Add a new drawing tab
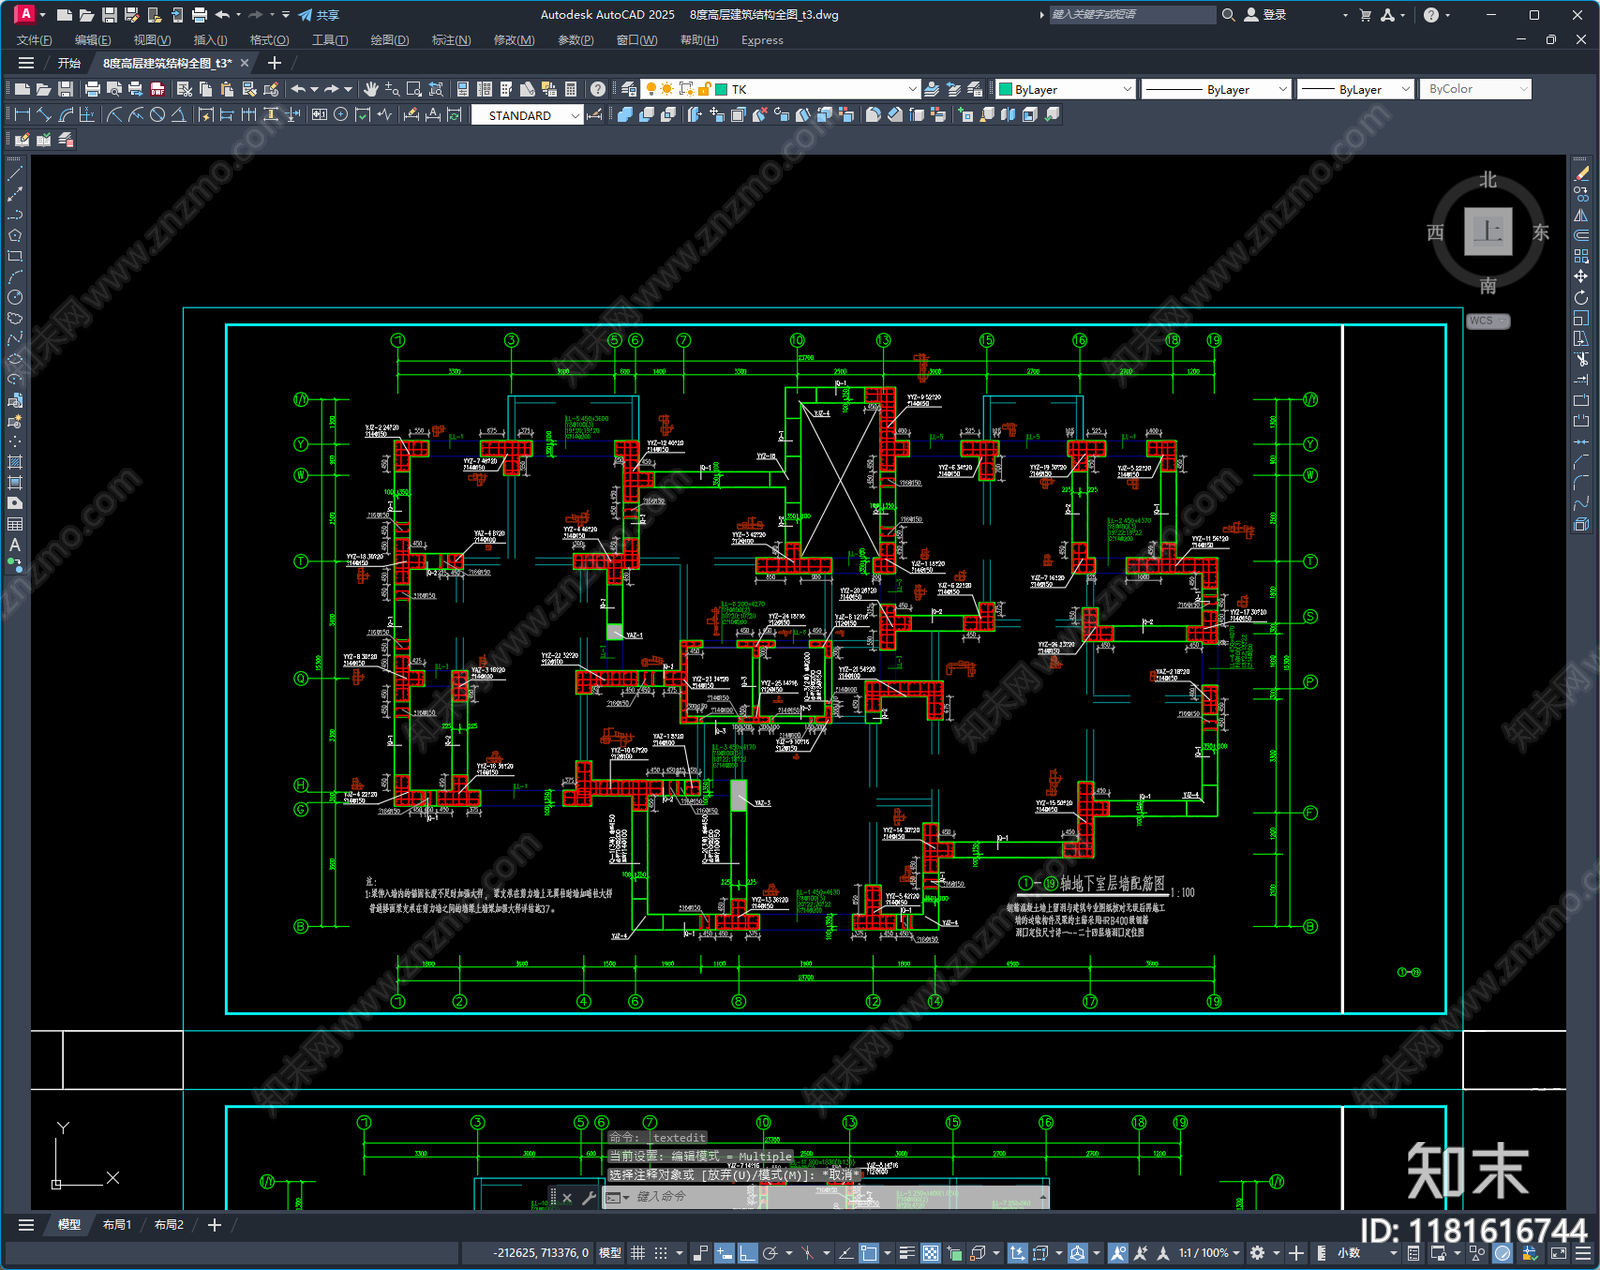 coord(275,63)
